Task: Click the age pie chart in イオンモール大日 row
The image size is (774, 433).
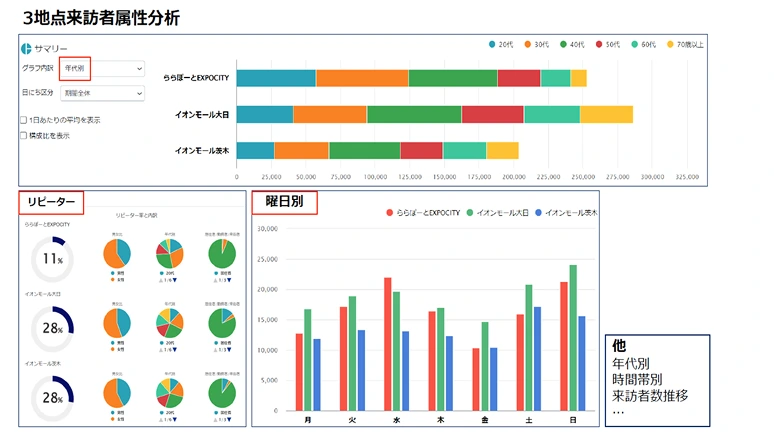Action: [169, 323]
